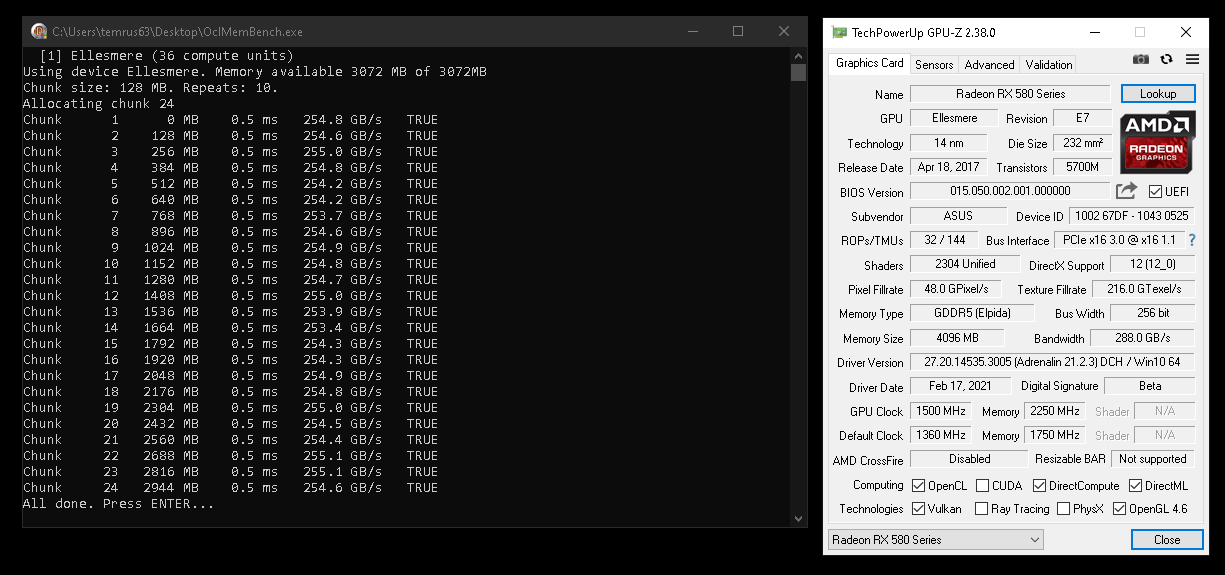This screenshot has height=575, width=1225.
Task: Click the Bandwidth field 288.0 GB/s
Action: point(1142,338)
